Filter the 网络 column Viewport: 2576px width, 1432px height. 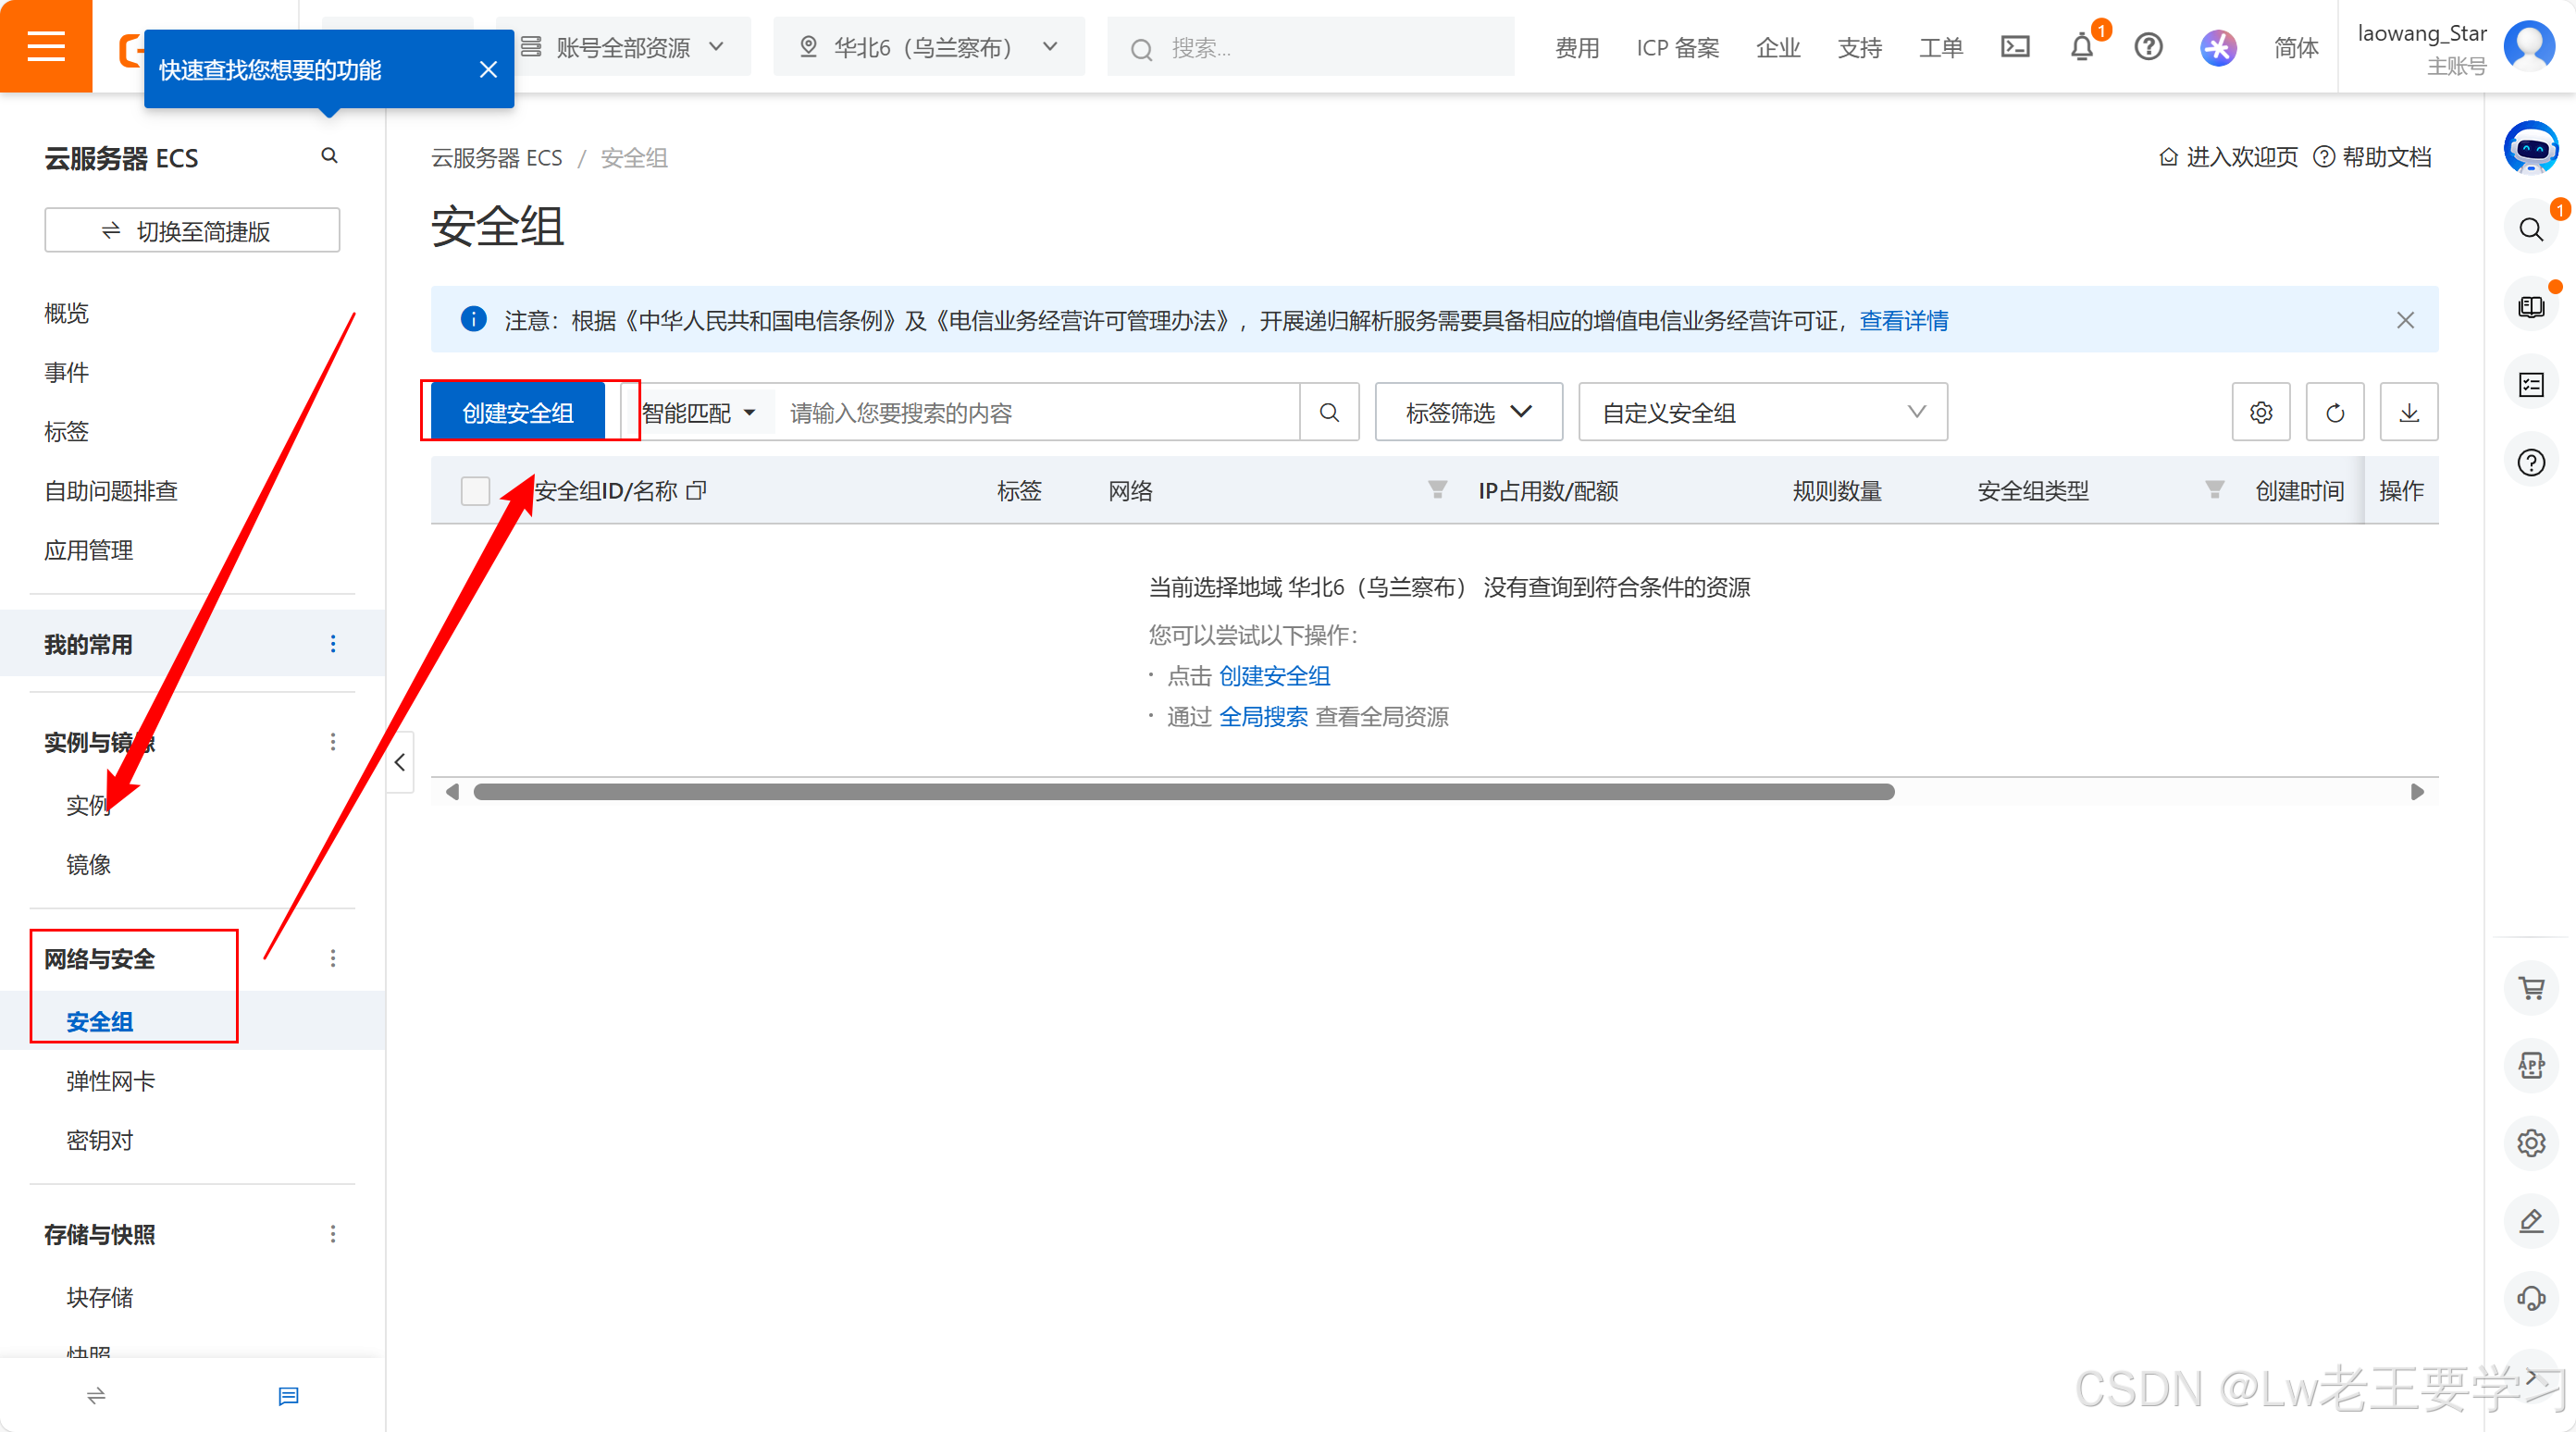(x=1437, y=489)
